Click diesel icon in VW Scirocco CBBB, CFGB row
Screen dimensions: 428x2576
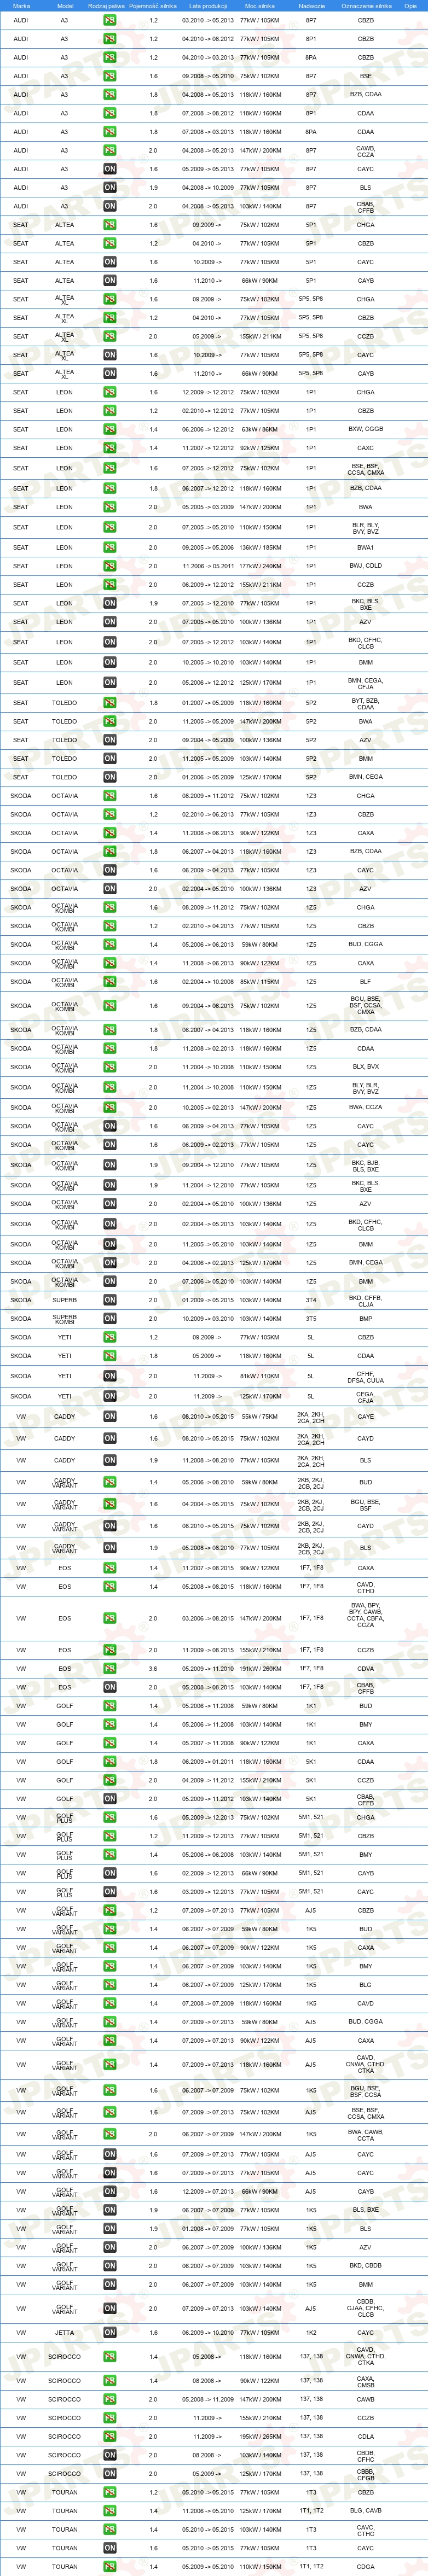(x=110, y=2473)
